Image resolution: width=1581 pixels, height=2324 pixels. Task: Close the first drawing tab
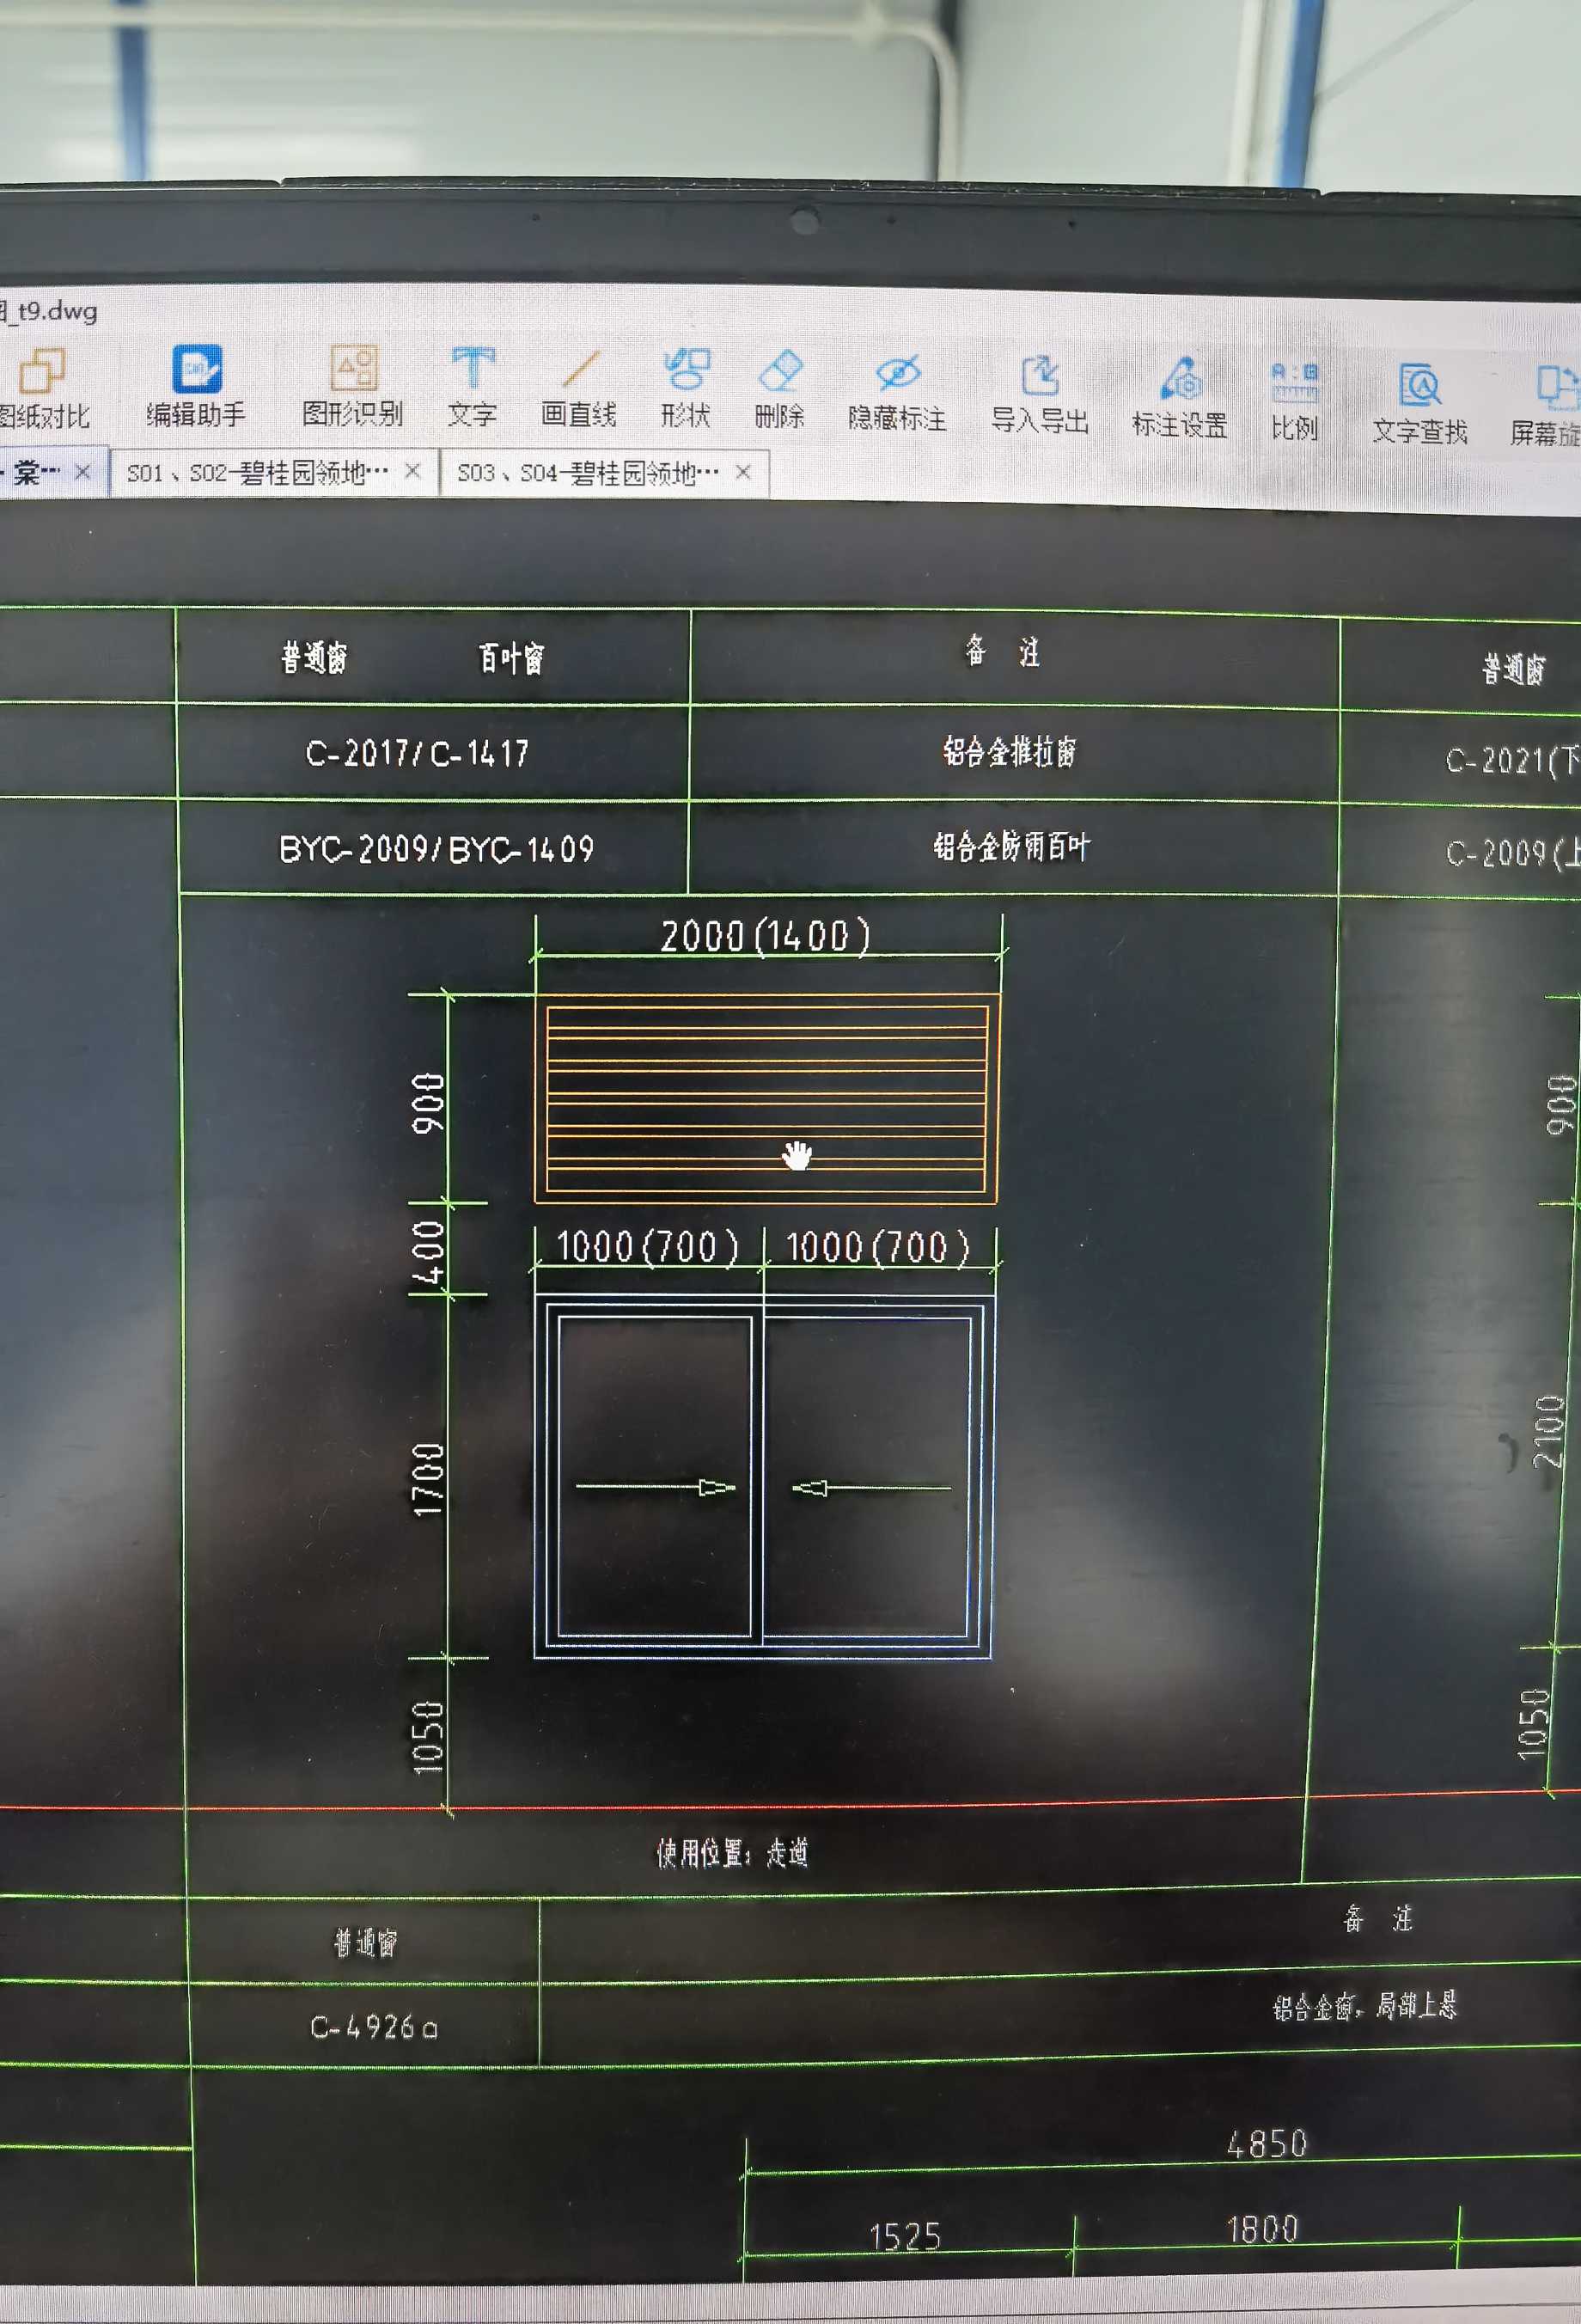click(x=83, y=471)
